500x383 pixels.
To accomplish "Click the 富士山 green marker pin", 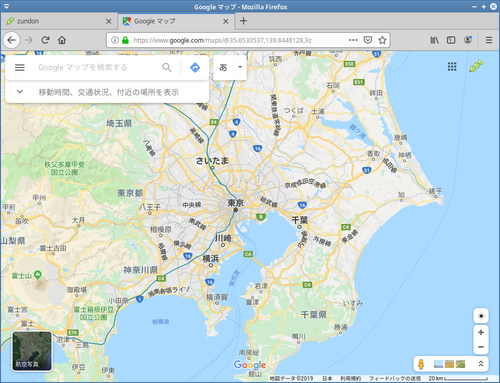I will (38, 274).
